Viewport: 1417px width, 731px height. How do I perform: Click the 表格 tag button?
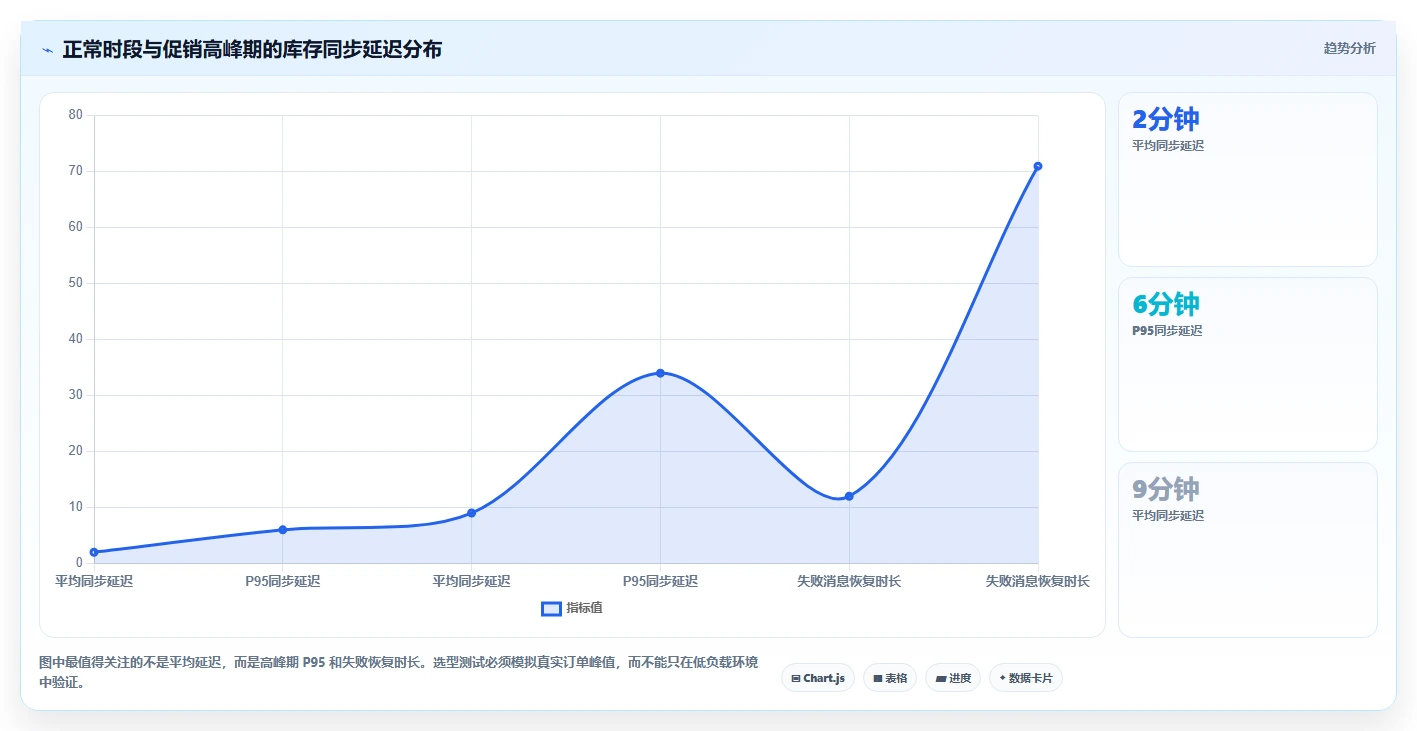coord(889,678)
